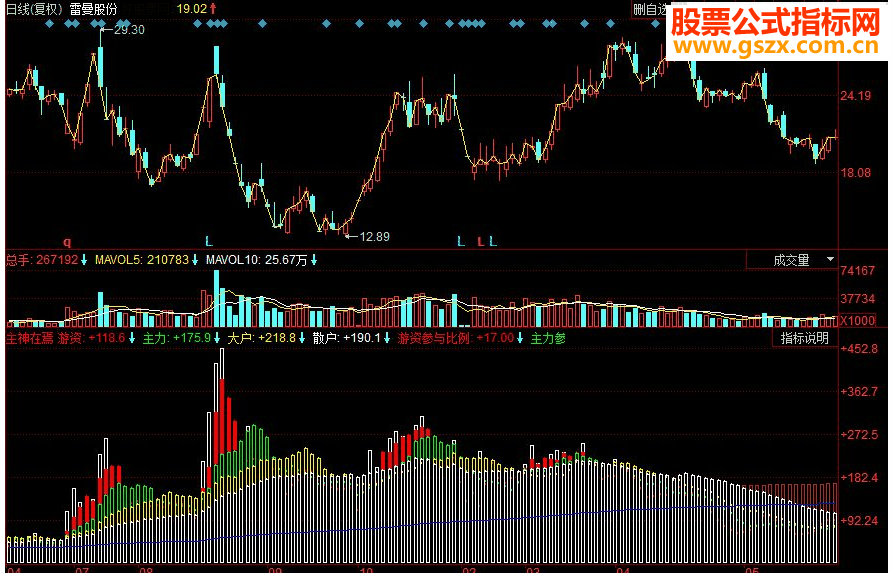Click the 主力: +175.9 value

177,338
